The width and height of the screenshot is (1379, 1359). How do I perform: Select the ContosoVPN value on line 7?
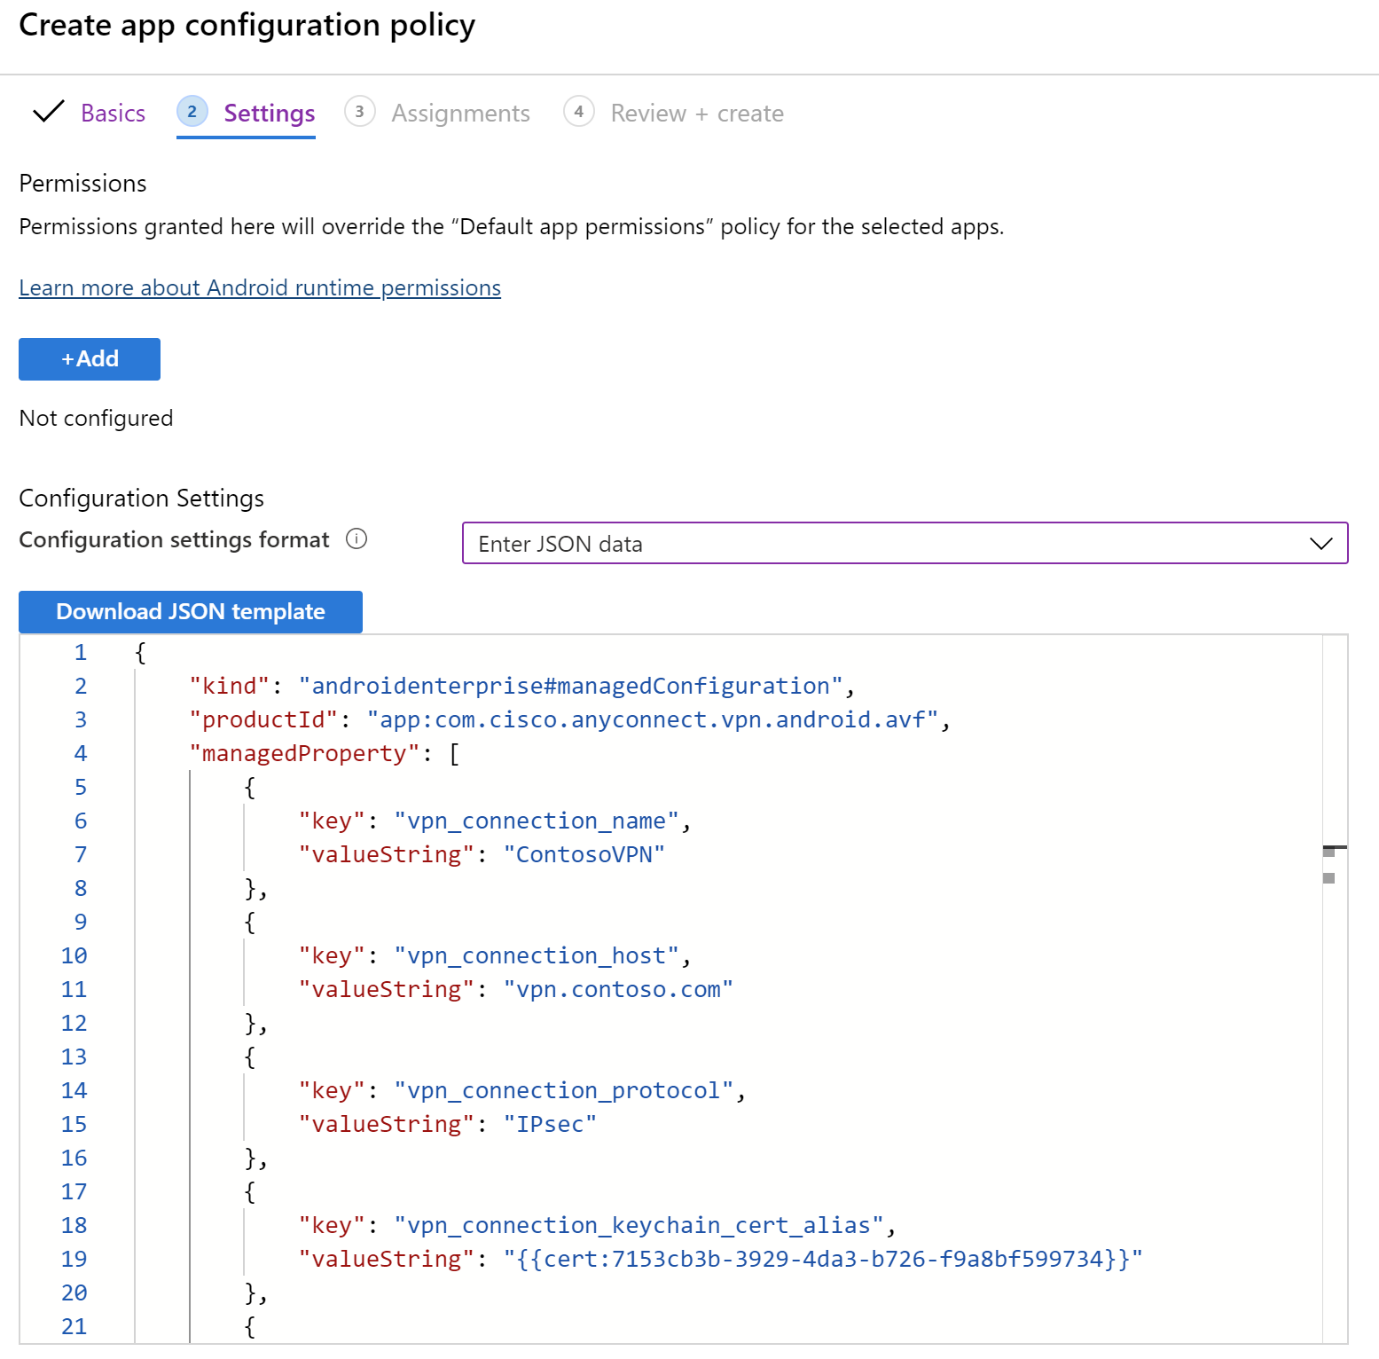(x=585, y=854)
